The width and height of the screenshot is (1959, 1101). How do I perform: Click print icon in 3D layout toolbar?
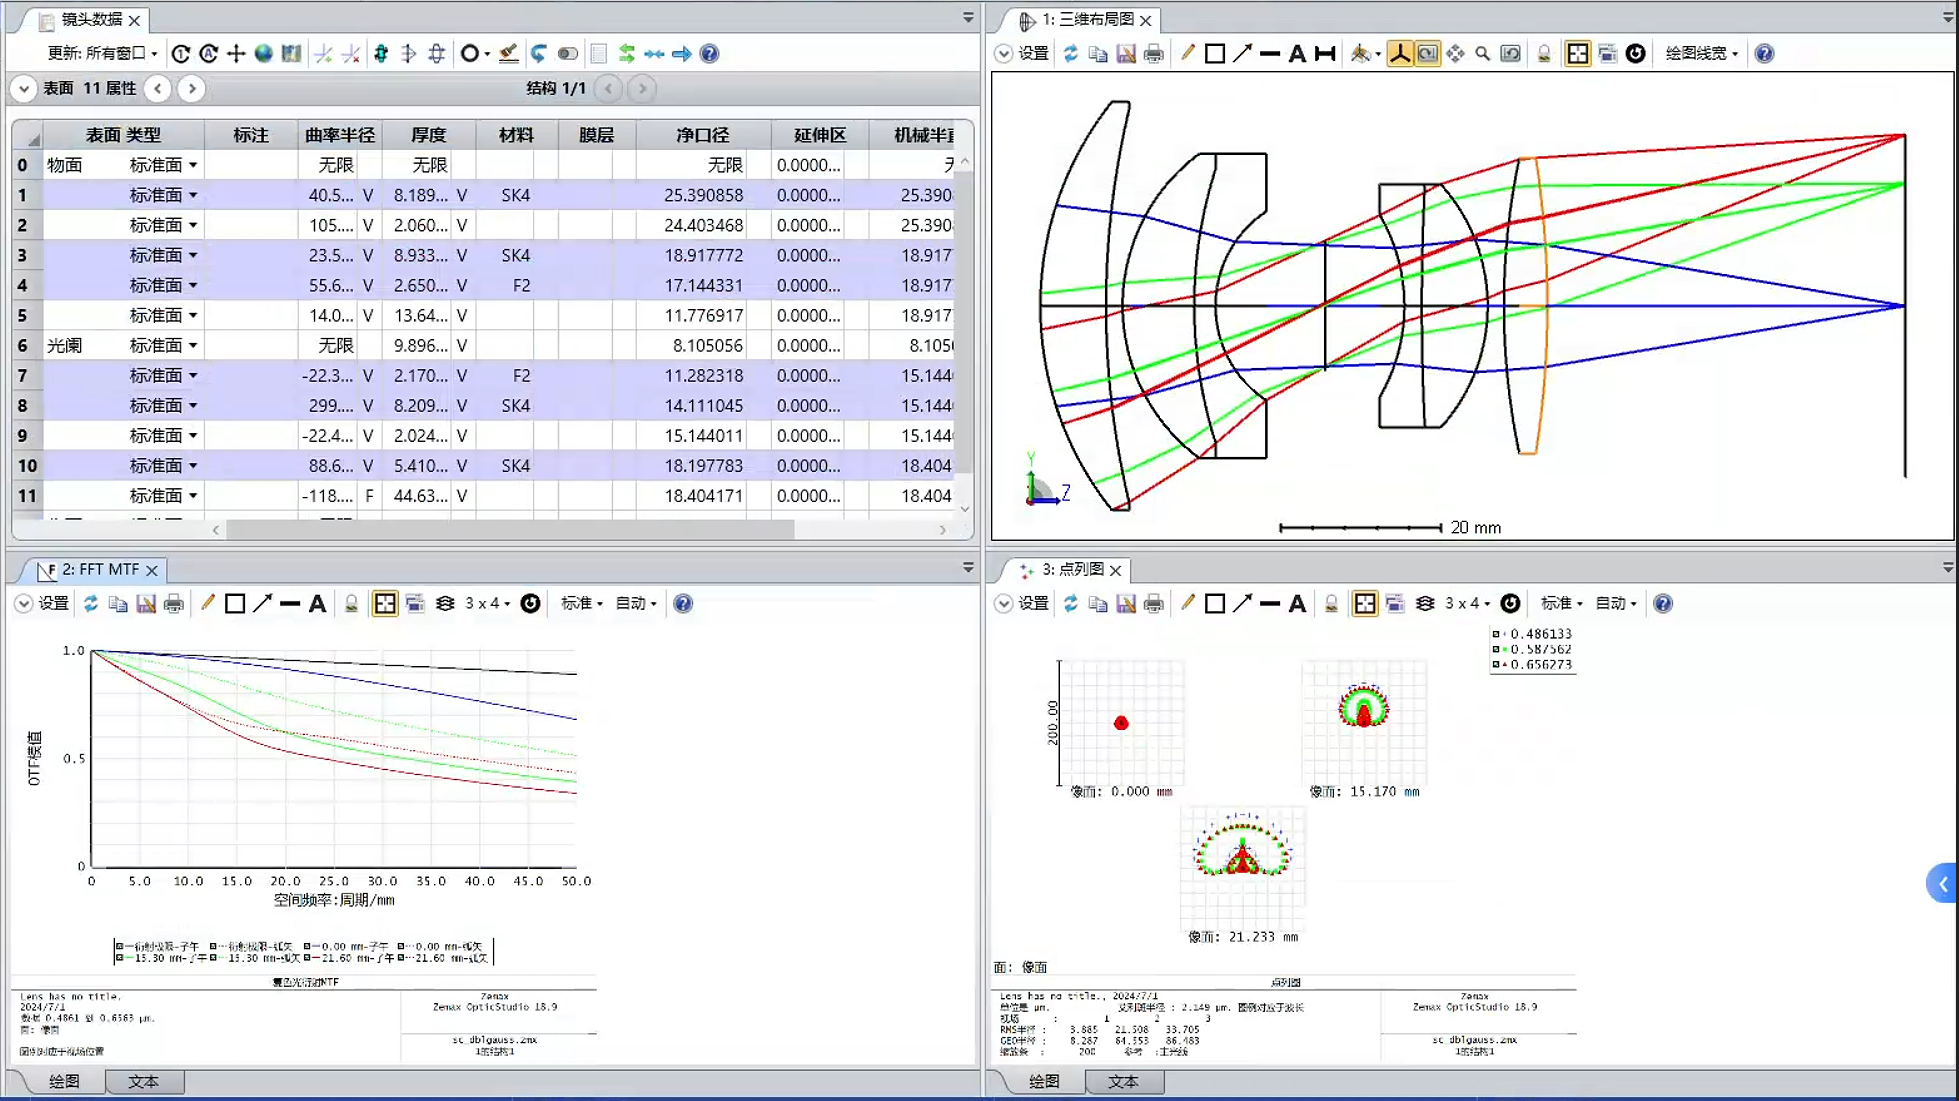1153,54
